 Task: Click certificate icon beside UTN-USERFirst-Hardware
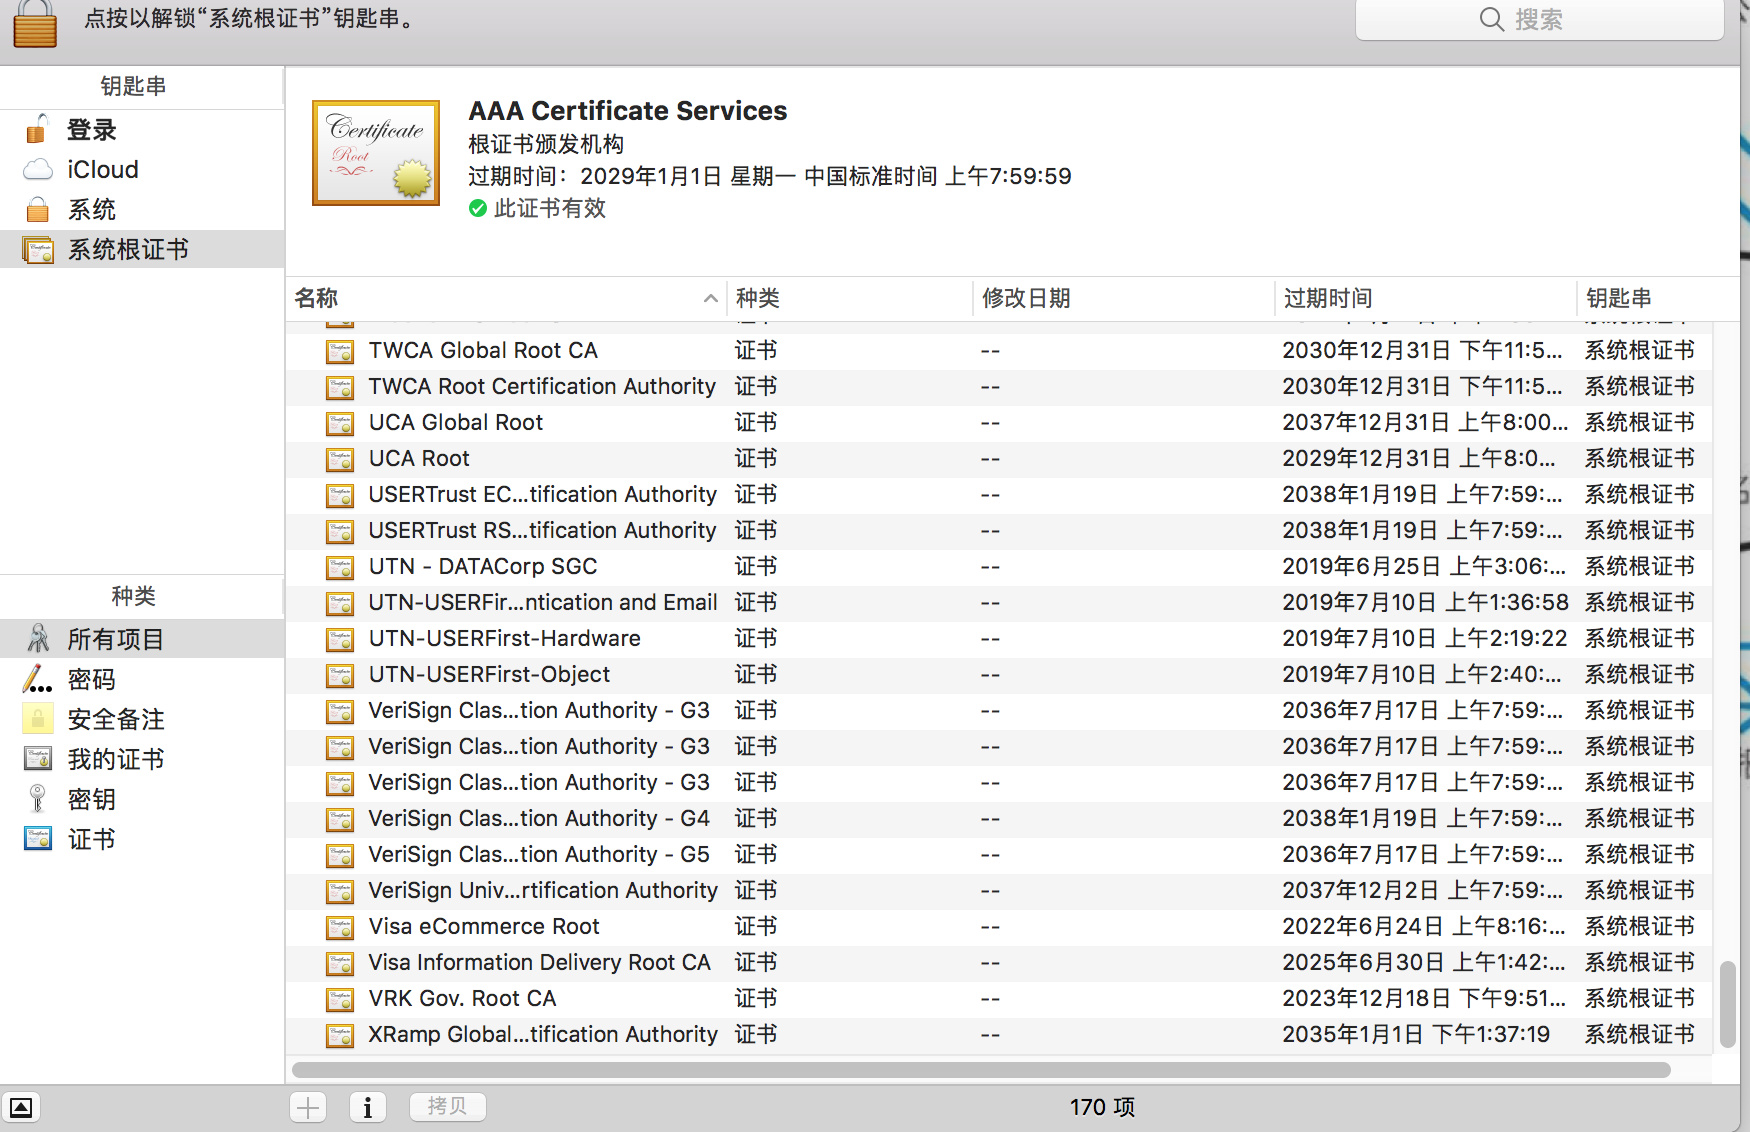(x=340, y=640)
